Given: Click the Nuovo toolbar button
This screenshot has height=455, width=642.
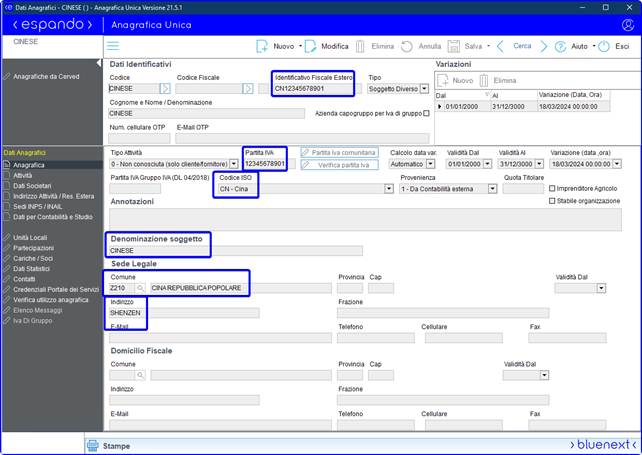Looking at the screenshot, I should click(x=276, y=46).
